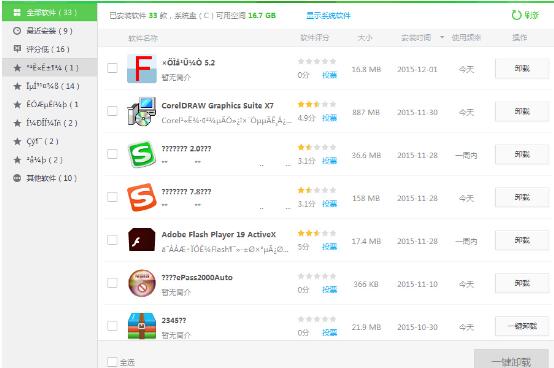
Task: Check the box for CorelDRAW Graphics Suite X7
Action: [x=112, y=111]
